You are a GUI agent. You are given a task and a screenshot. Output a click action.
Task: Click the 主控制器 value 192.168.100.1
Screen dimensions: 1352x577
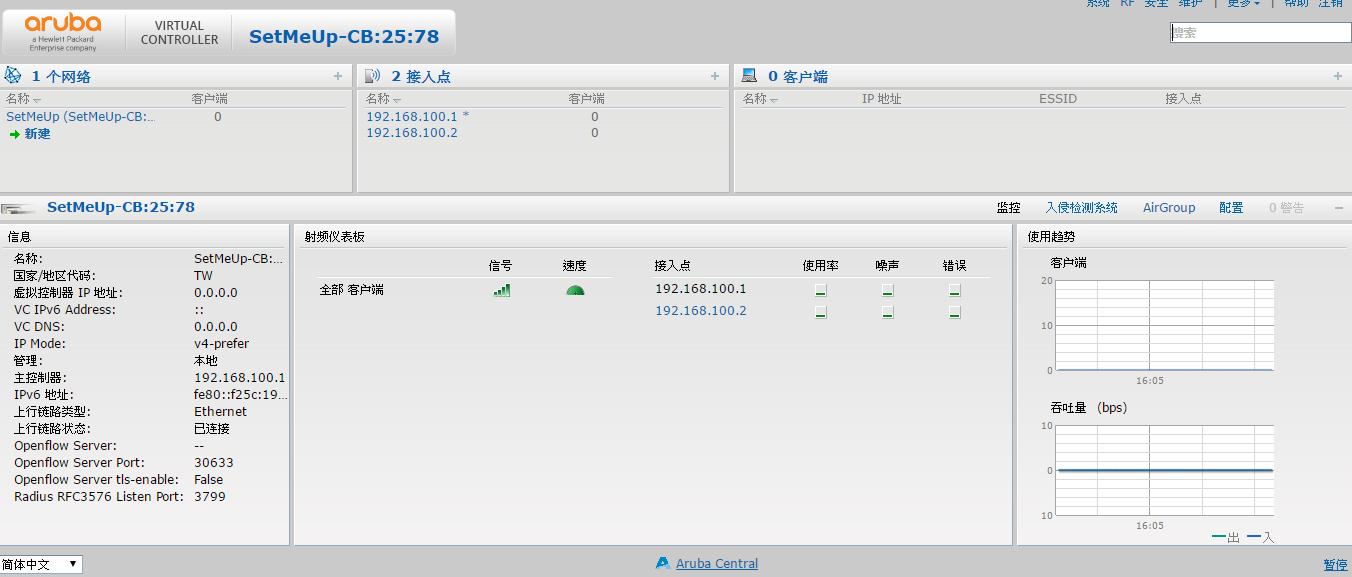(x=240, y=377)
